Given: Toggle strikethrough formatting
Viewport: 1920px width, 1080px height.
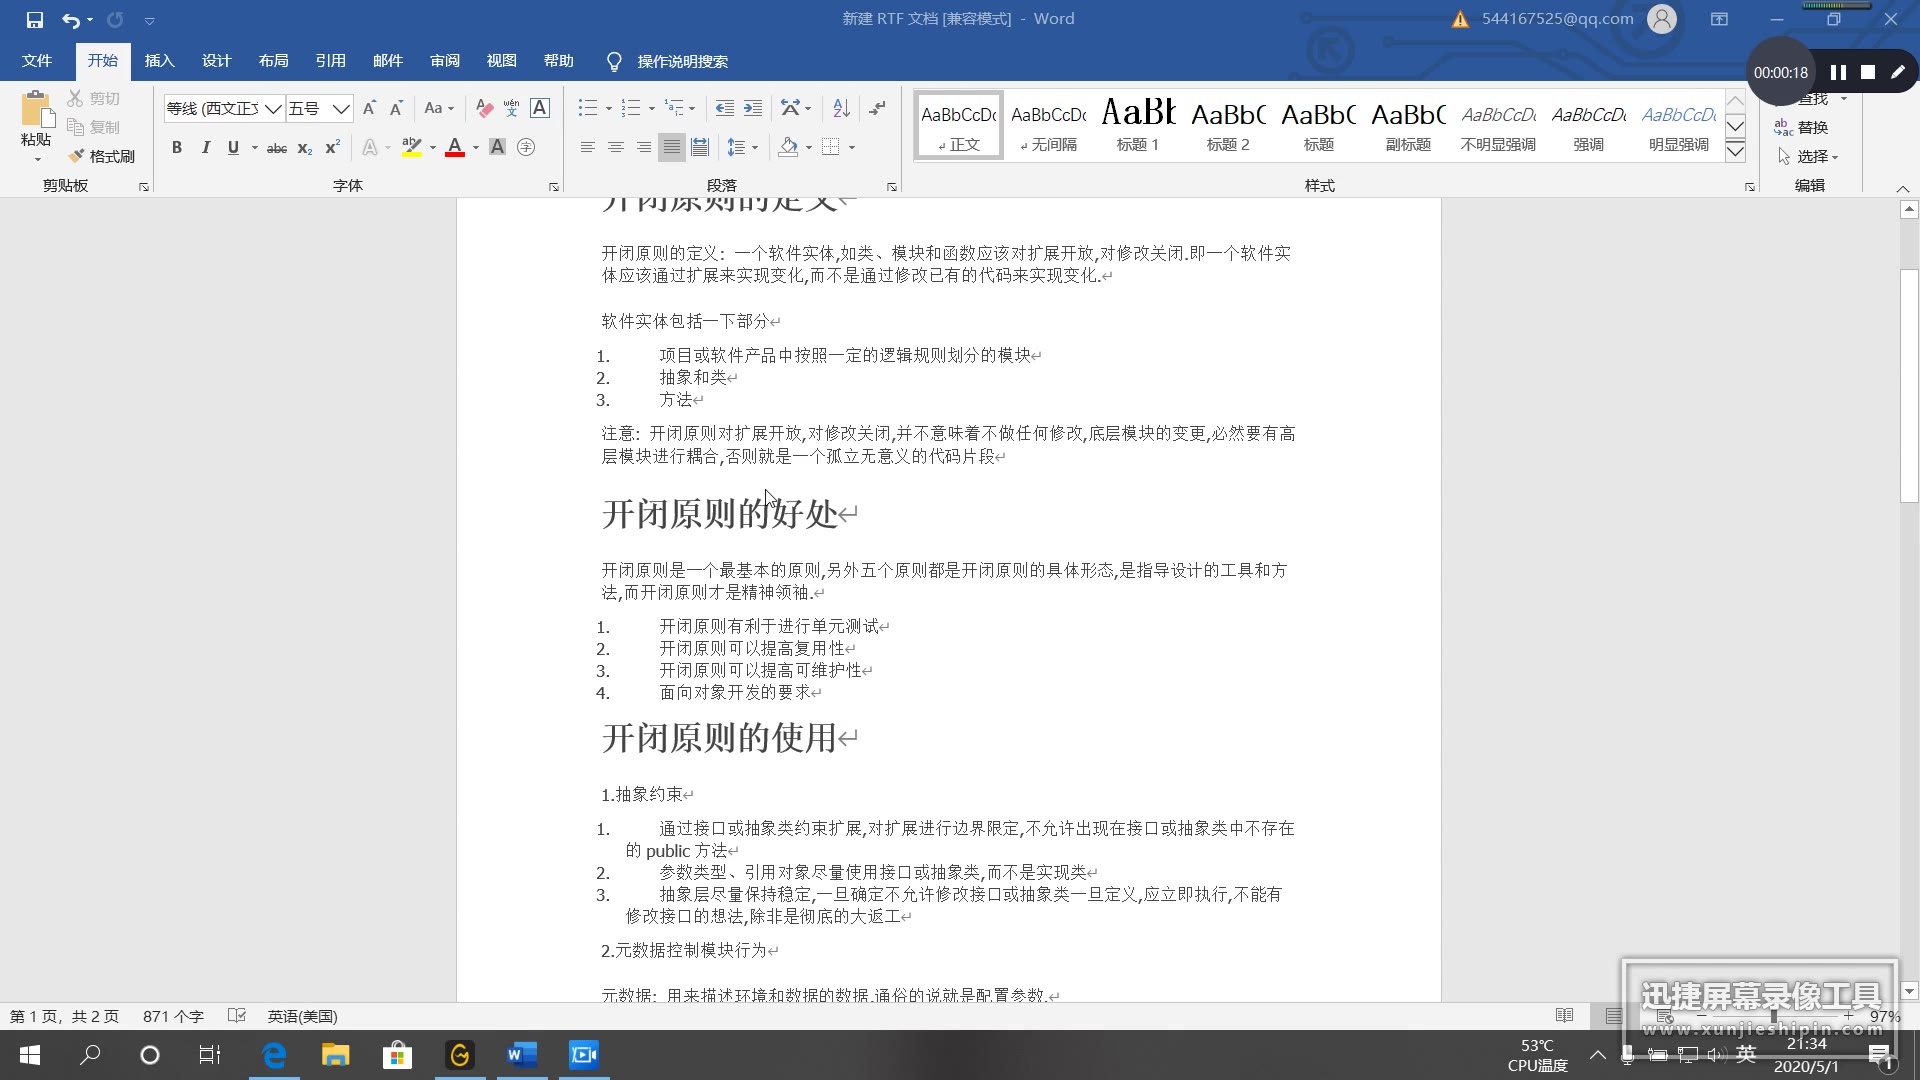Looking at the screenshot, I should pyautogui.click(x=277, y=147).
